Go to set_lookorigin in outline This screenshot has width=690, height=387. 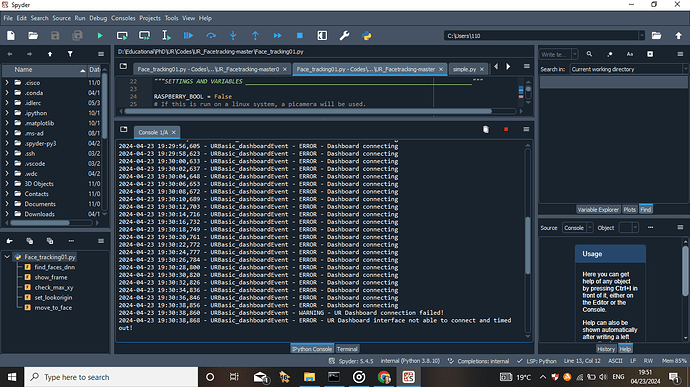point(53,297)
